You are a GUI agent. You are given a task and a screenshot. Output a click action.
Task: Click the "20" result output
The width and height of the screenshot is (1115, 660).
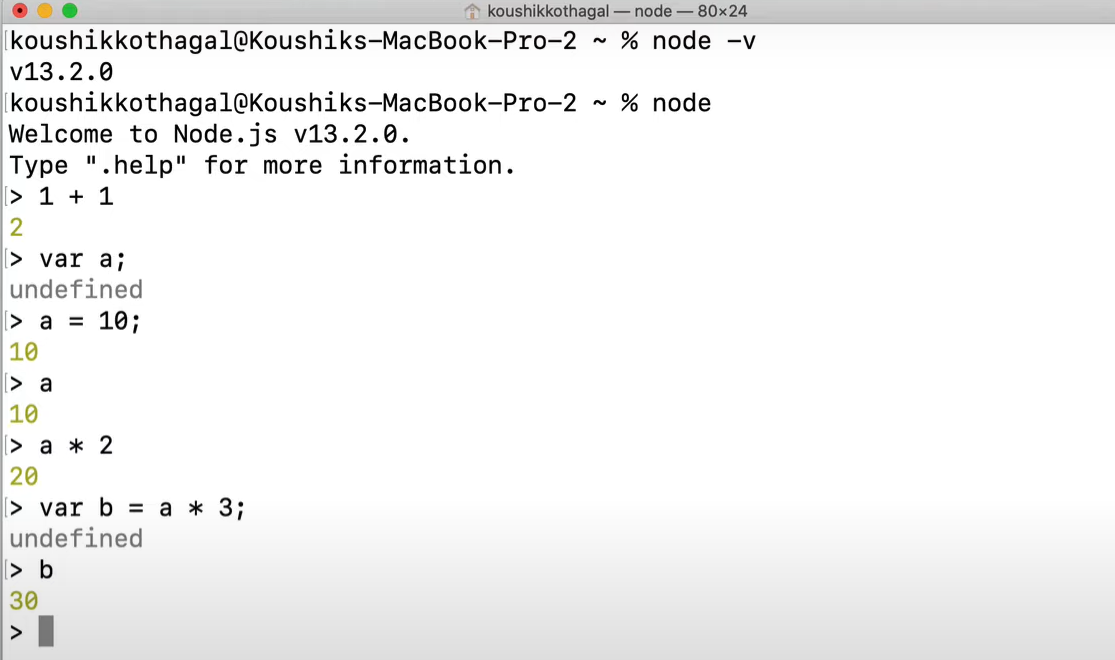pyautogui.click(x=23, y=477)
